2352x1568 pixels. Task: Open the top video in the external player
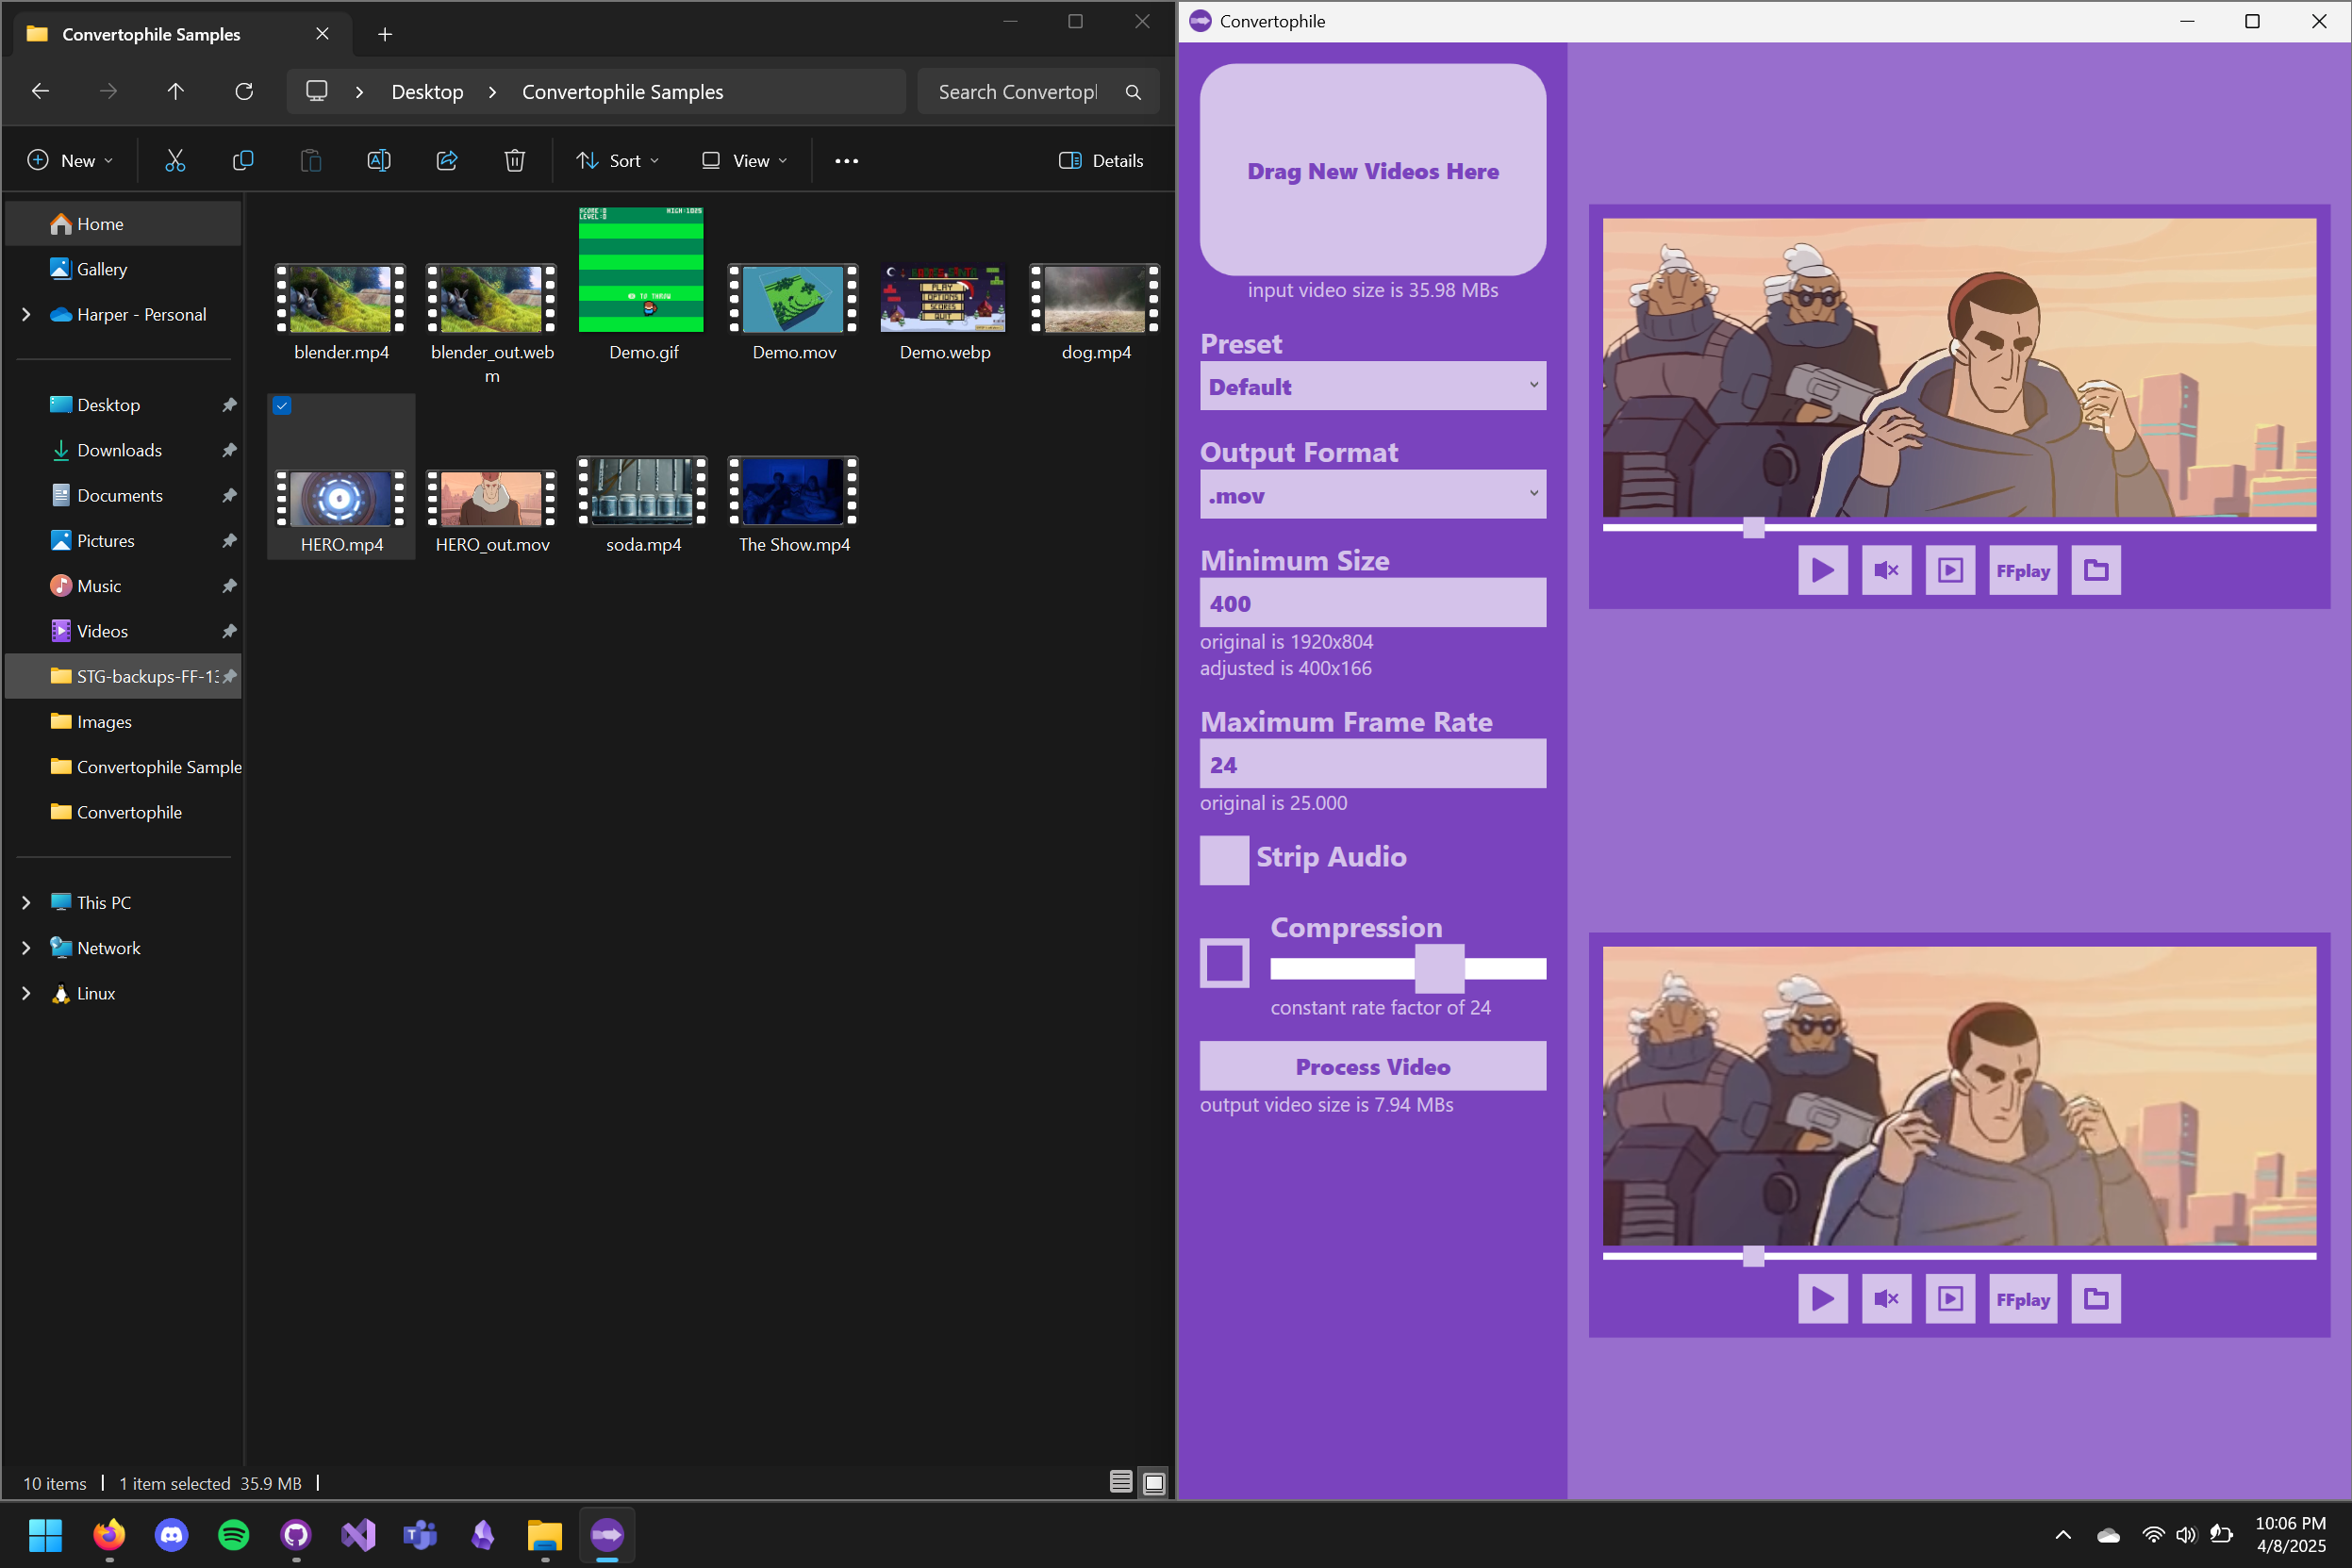point(1950,570)
